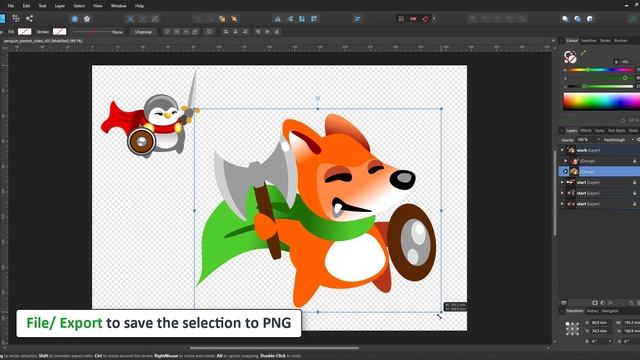Open the Window menu
Screen dimensions: 640x360
pyautogui.click(x=118, y=6)
